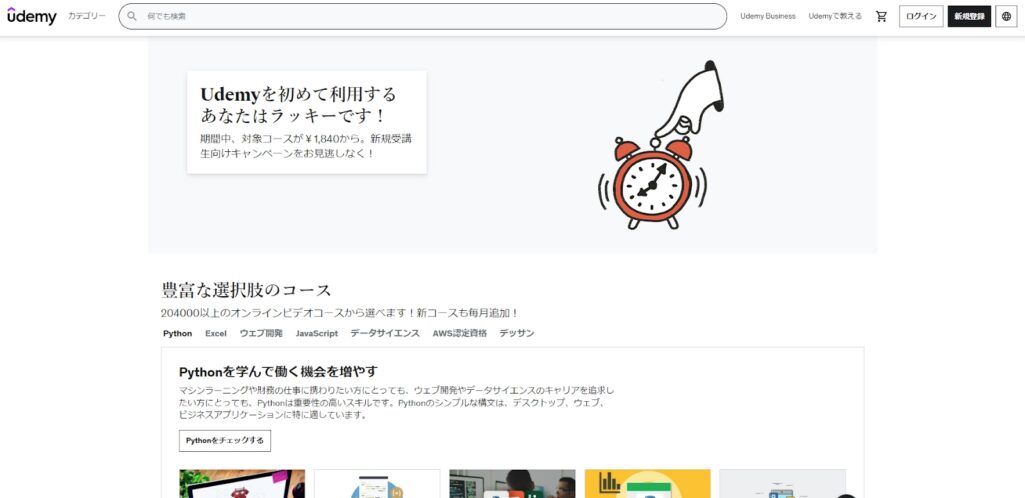
Task: Open the course thumbnail with yellow bar chart
Action: click(647, 484)
